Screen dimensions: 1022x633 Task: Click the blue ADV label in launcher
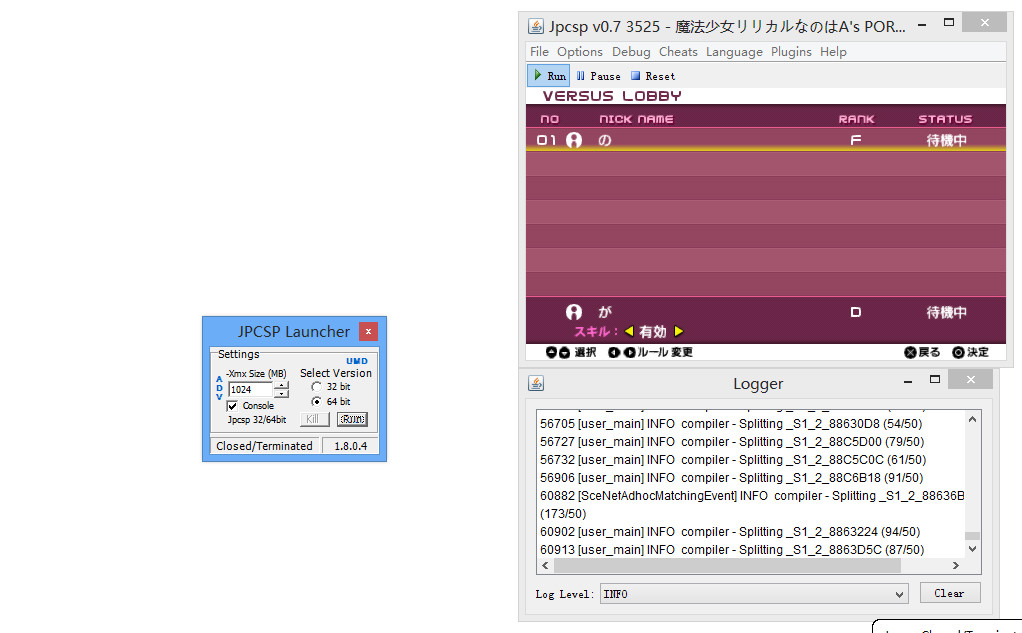[x=219, y=388]
